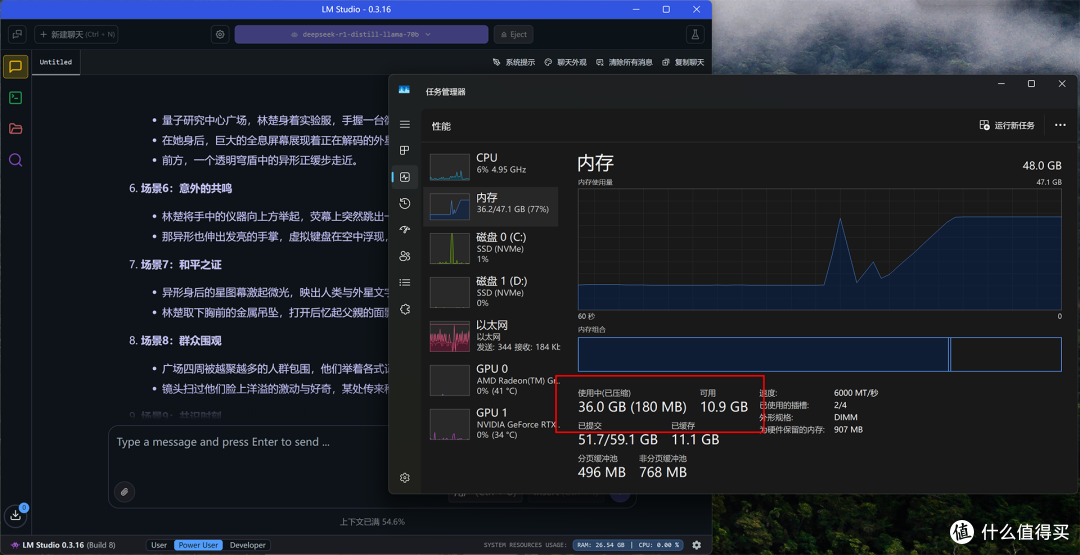
Task: Click 运行新任务 run new task button
Action: coord(1007,125)
